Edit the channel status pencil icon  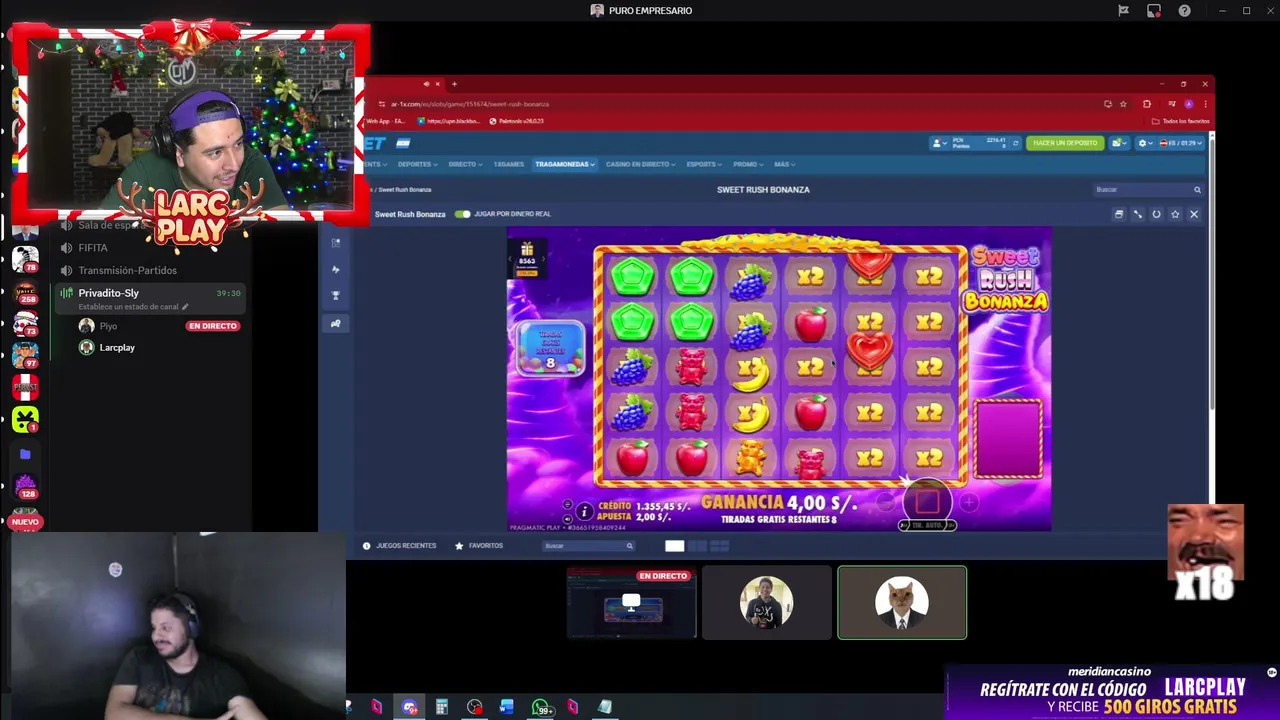(x=185, y=307)
